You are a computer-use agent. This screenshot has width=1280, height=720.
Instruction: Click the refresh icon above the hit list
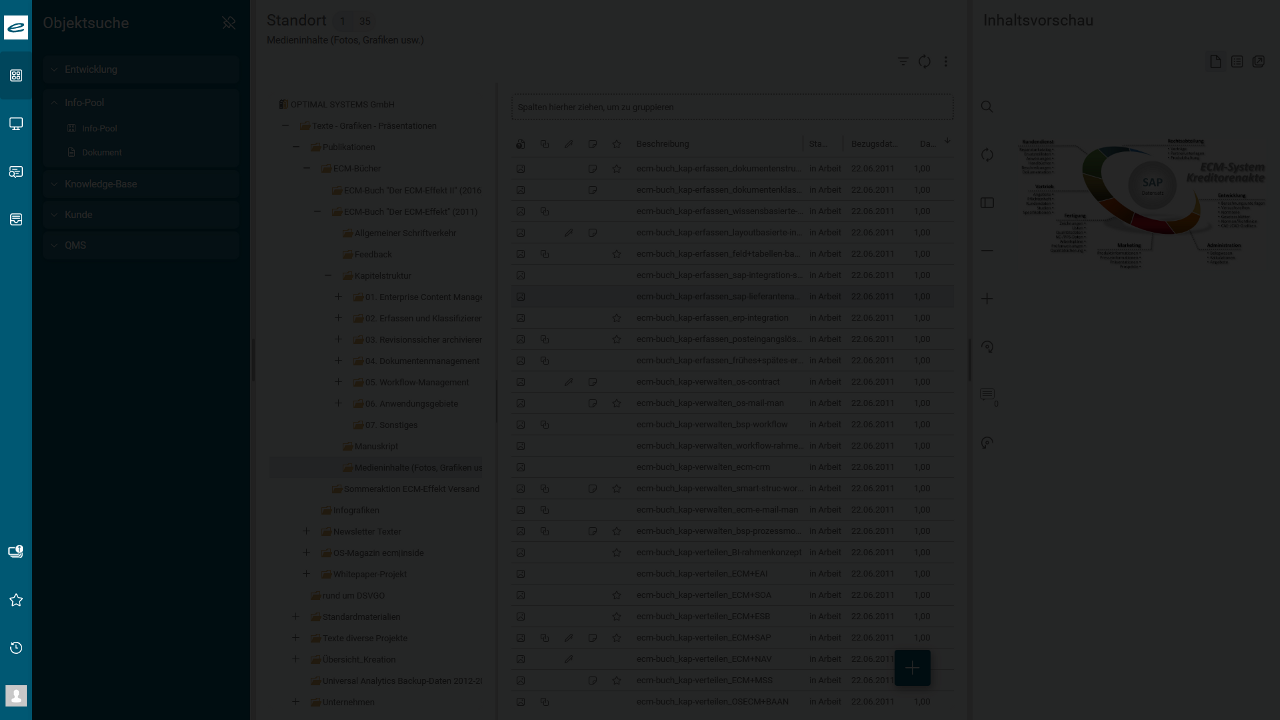924,62
